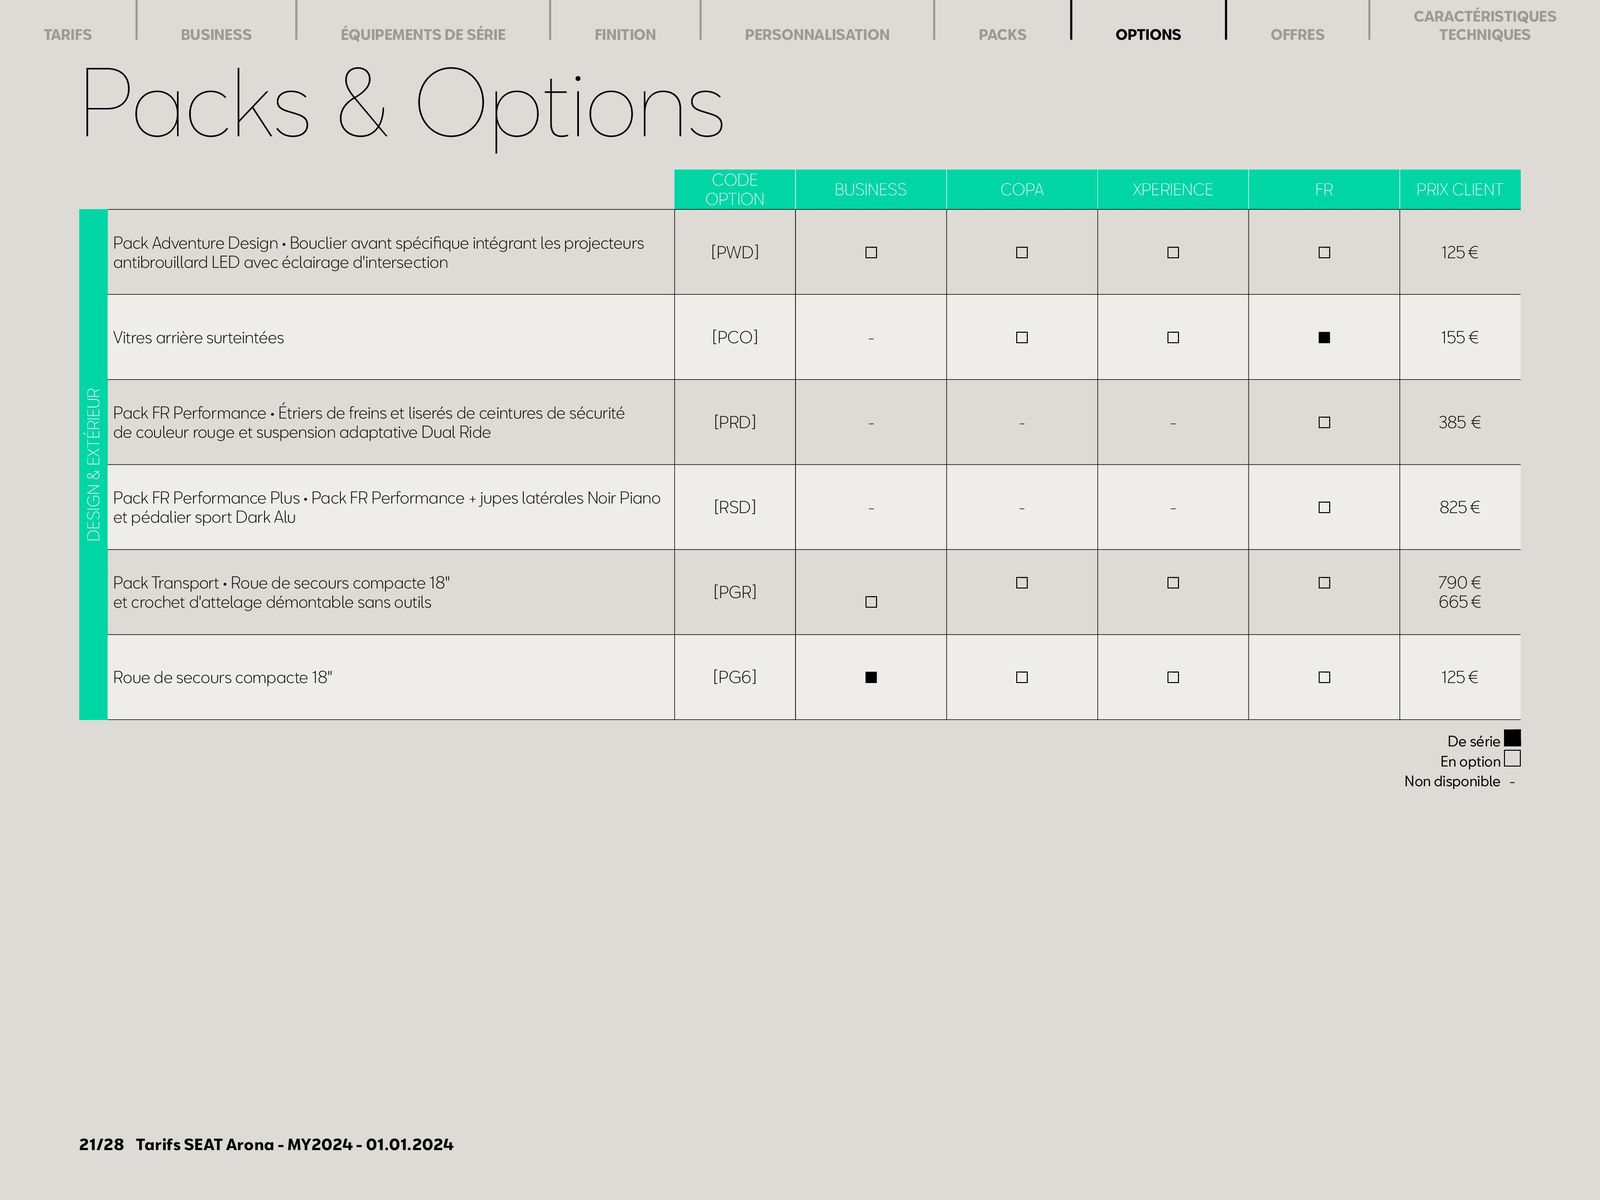Select the PERSONNALISATION tab
The height and width of the screenshot is (1200, 1600).
[817, 35]
